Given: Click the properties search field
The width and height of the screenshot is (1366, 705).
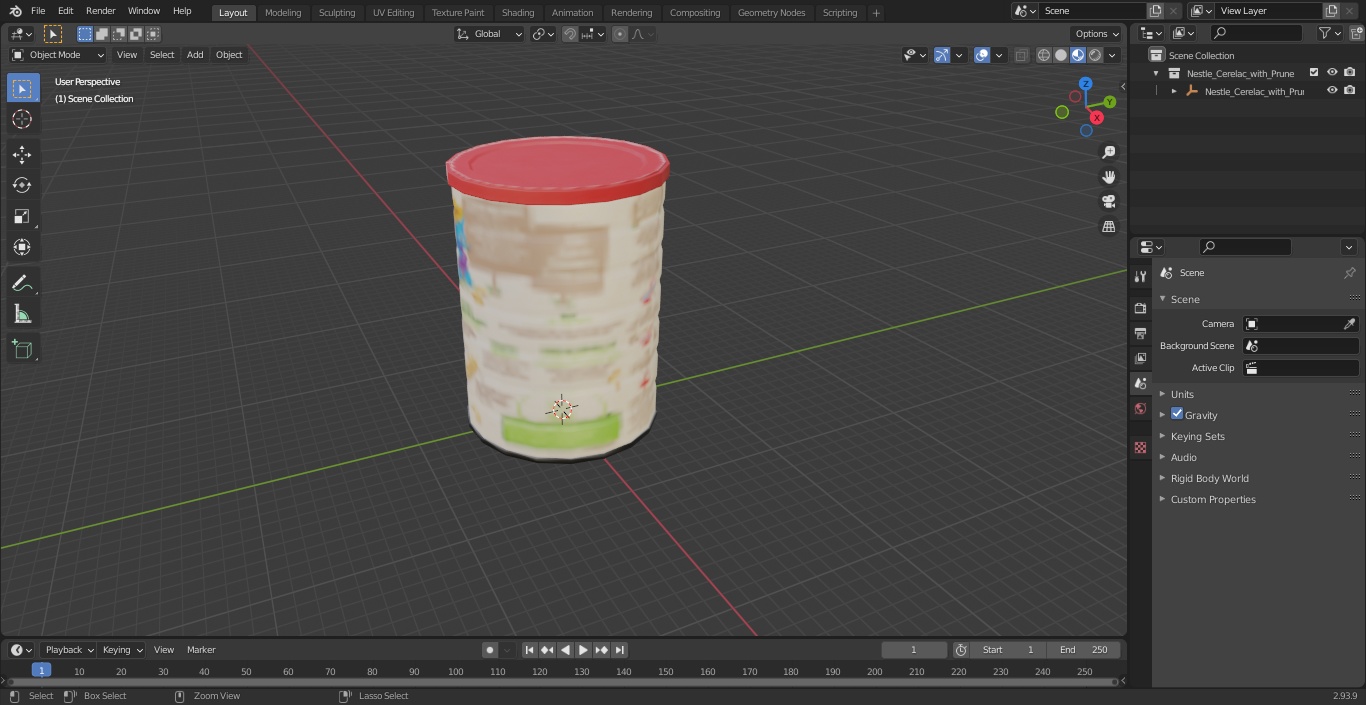Looking at the screenshot, I should (x=1245, y=247).
